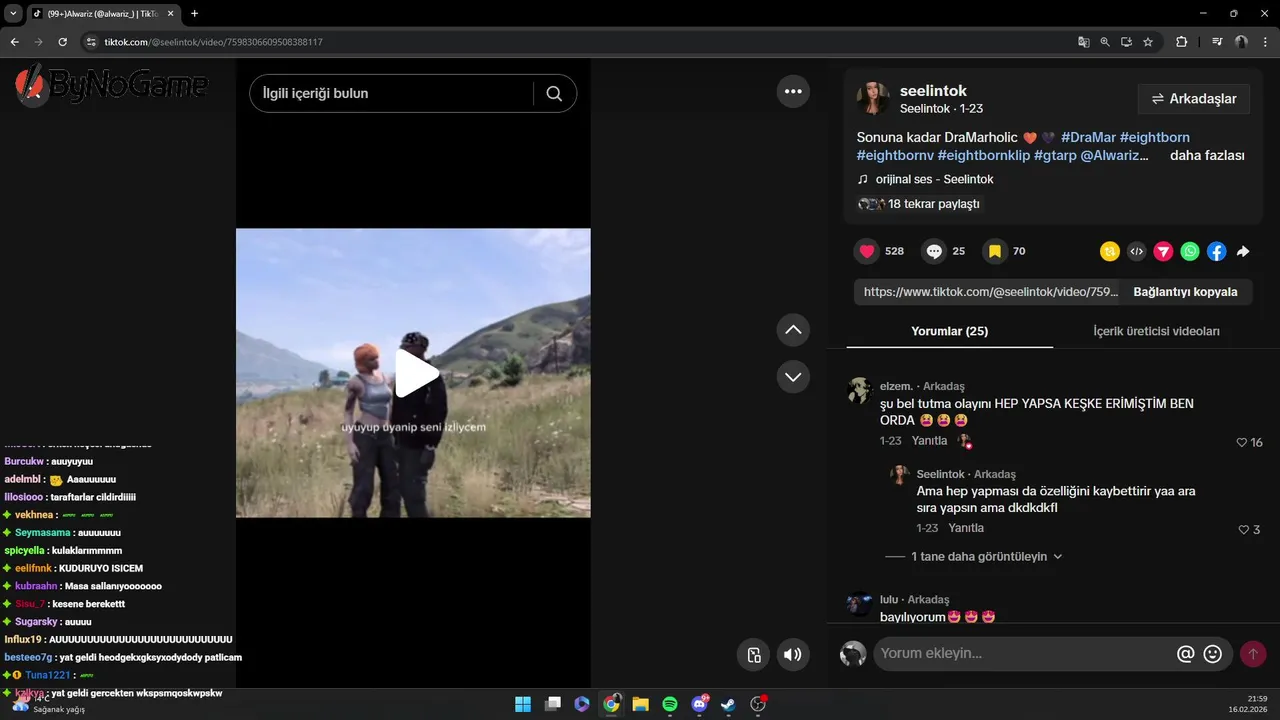Viewport: 1280px width, 720px height.
Task: Switch to Yorumlar (25) tab
Action: click(x=949, y=331)
